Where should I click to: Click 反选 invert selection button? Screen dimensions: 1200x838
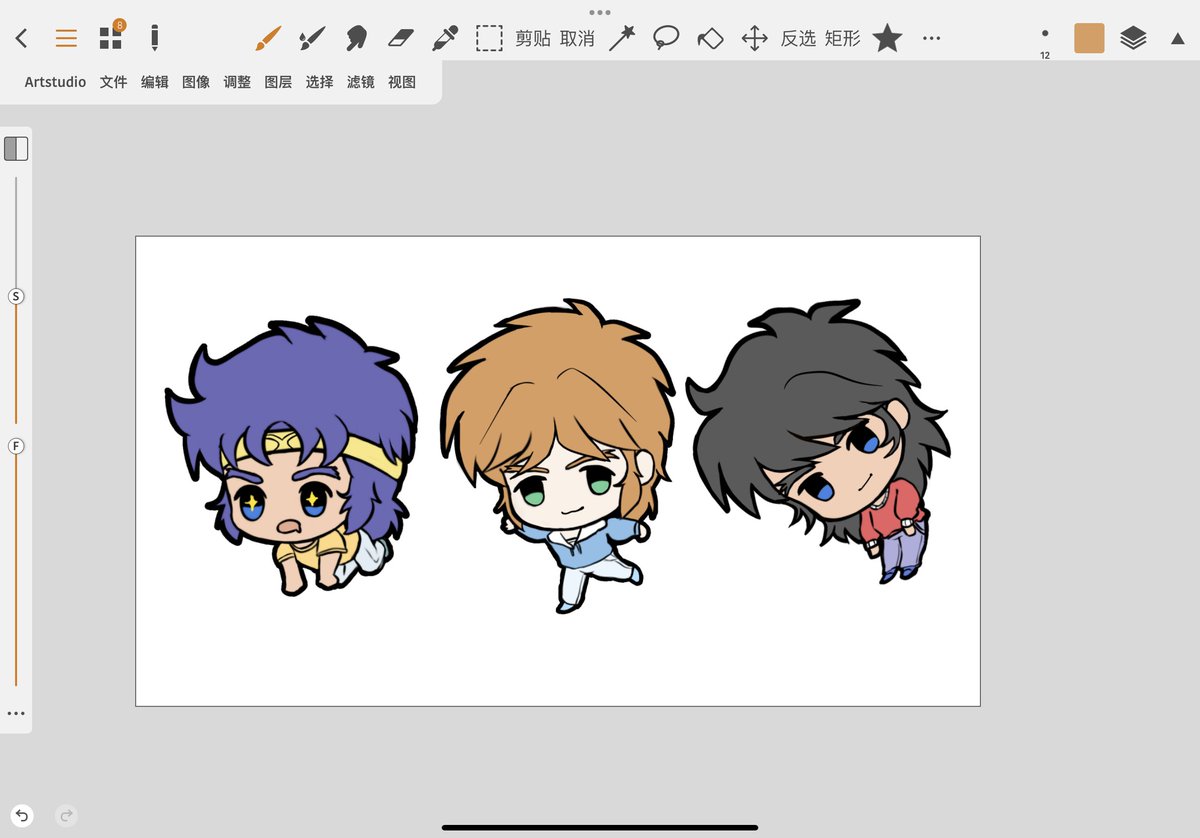(798, 39)
